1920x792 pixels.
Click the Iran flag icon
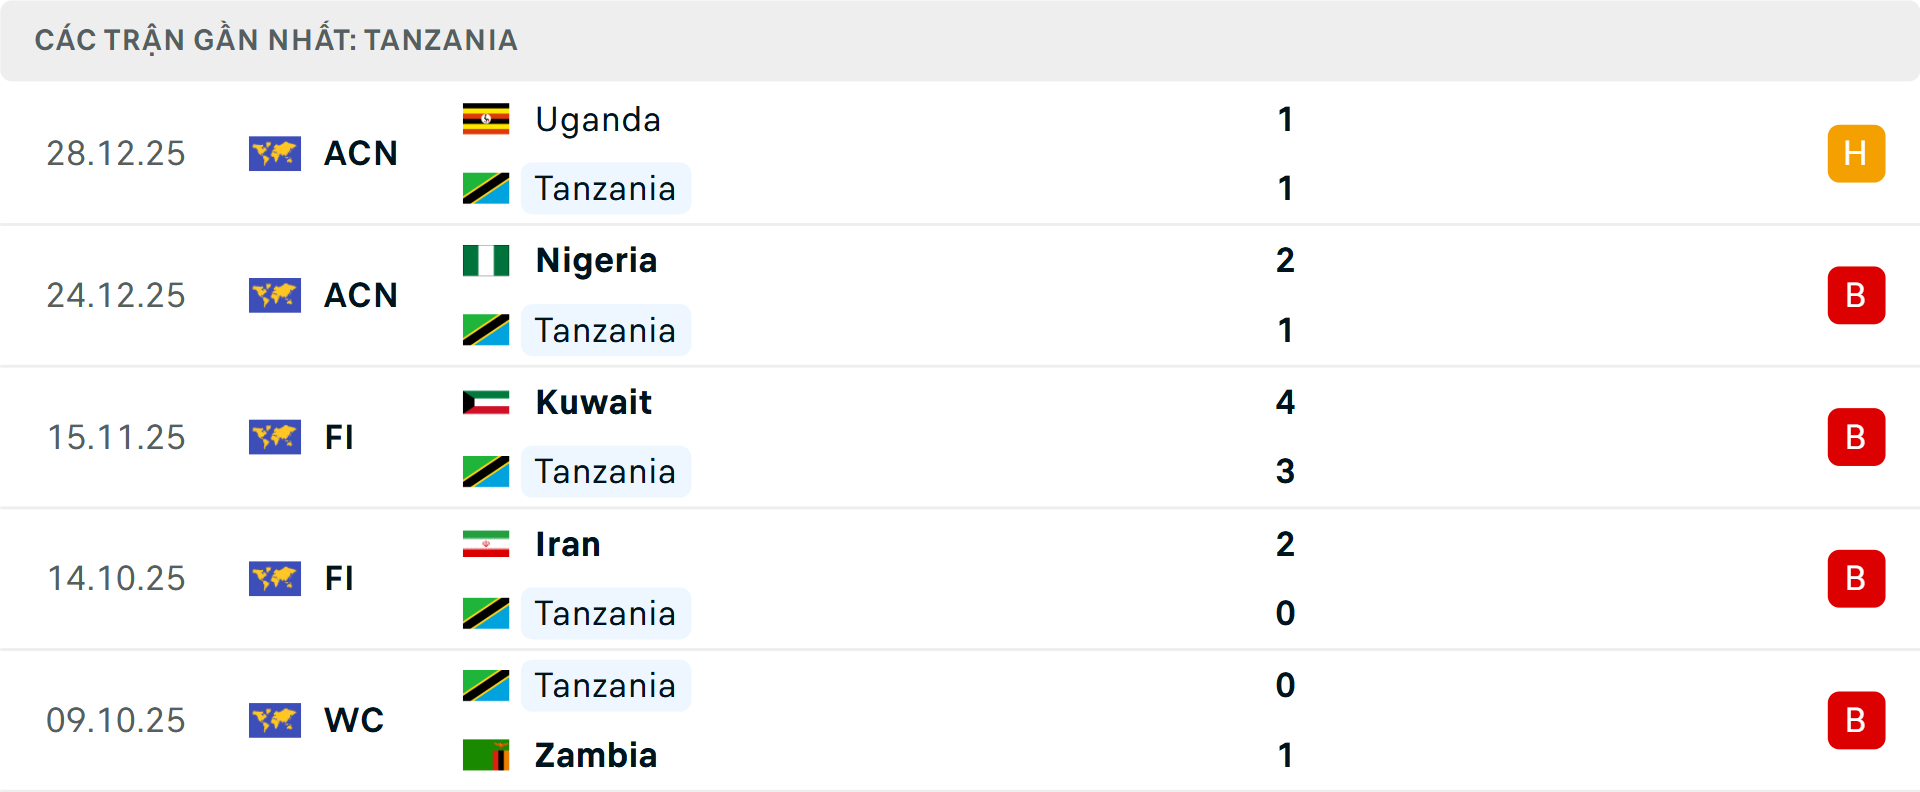point(486,543)
